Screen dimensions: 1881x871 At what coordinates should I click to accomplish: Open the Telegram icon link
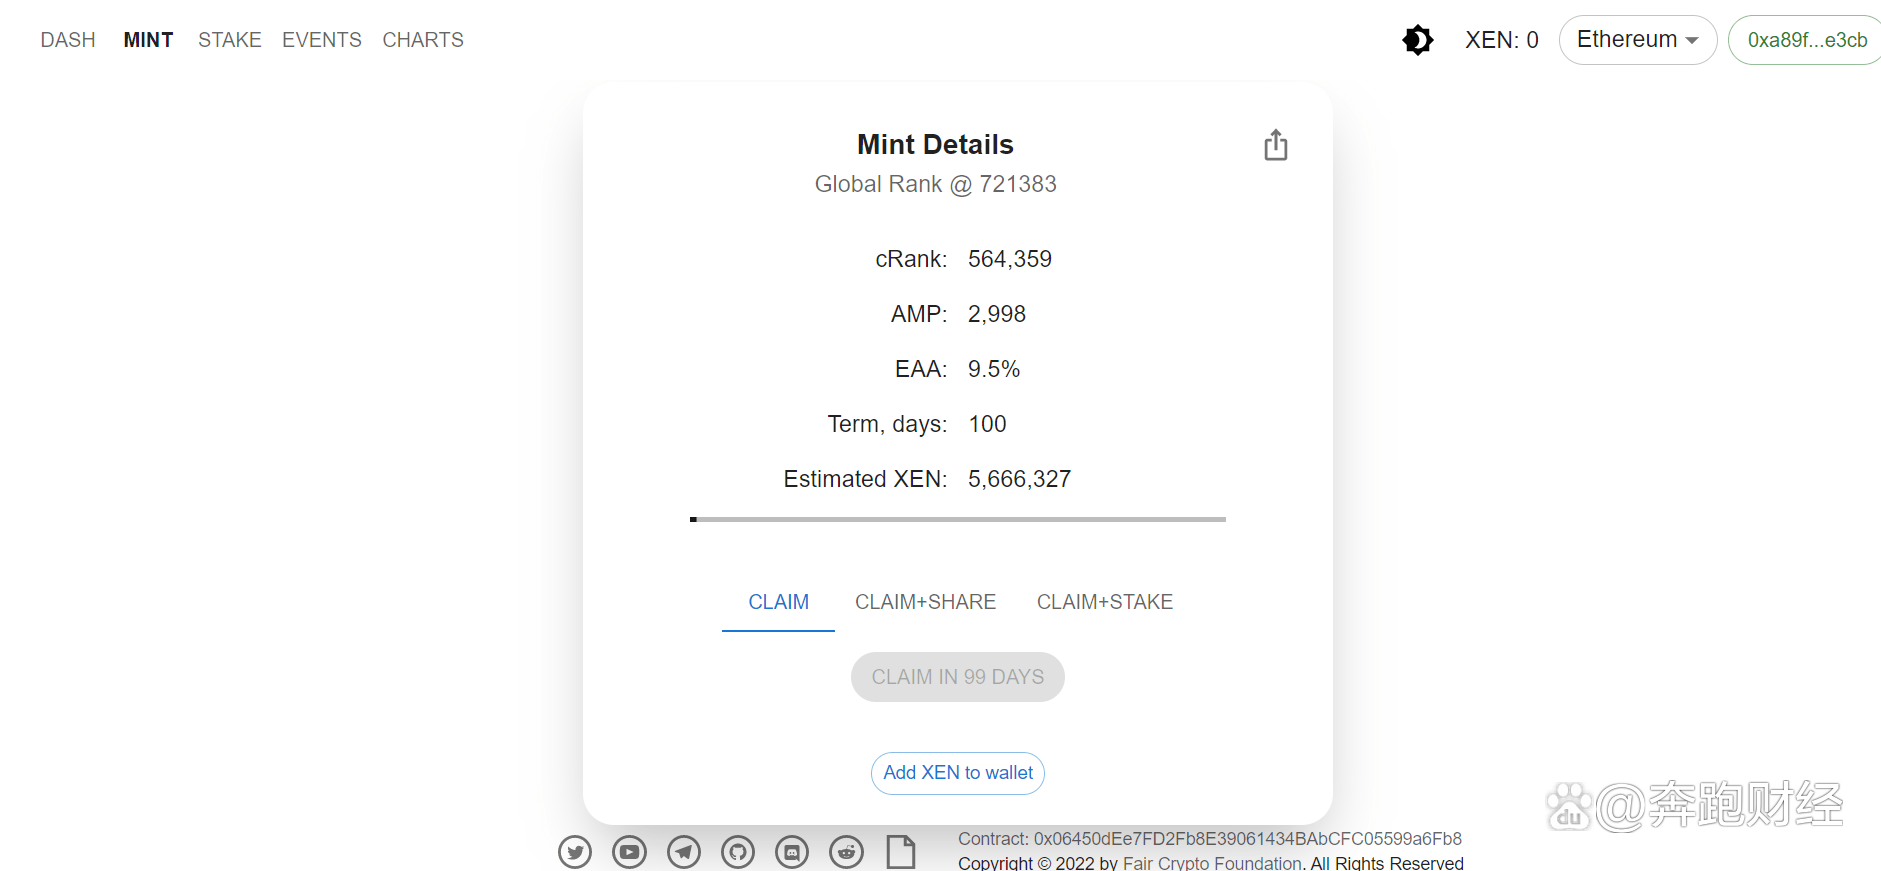coord(684,852)
